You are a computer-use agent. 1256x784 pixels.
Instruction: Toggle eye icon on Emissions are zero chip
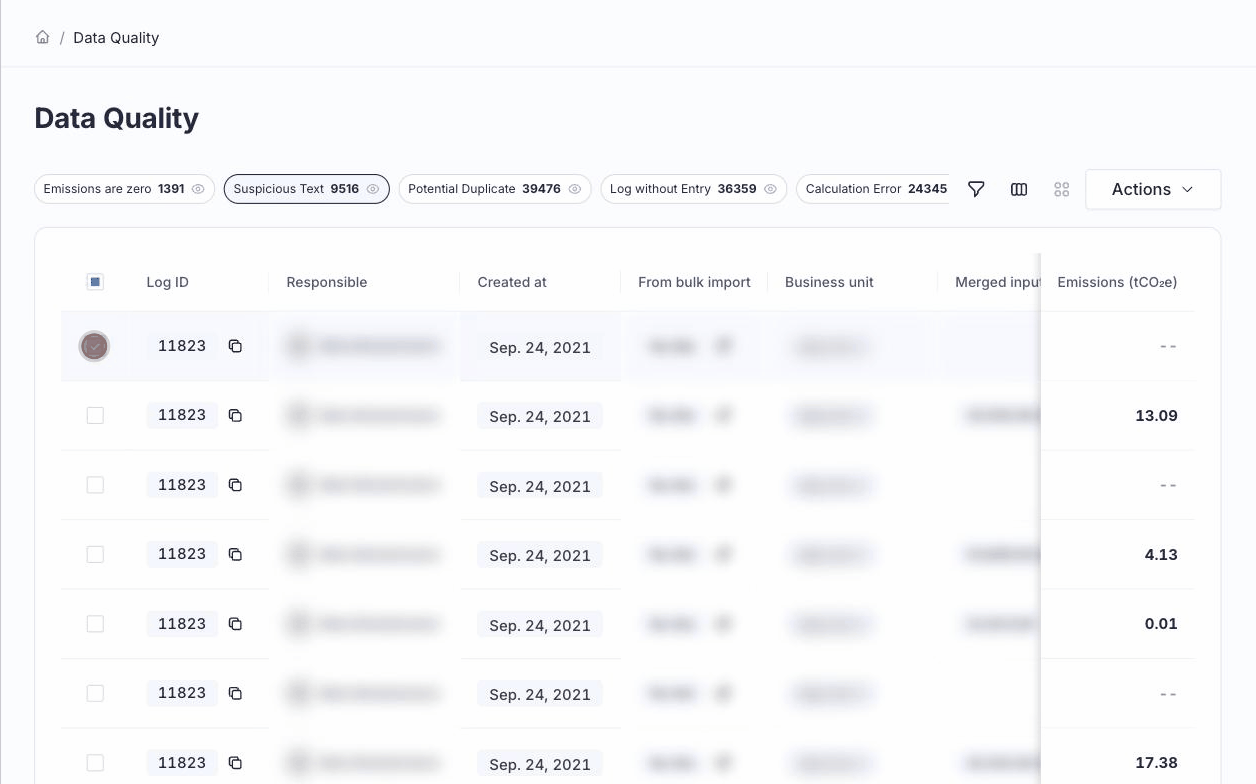(198, 189)
